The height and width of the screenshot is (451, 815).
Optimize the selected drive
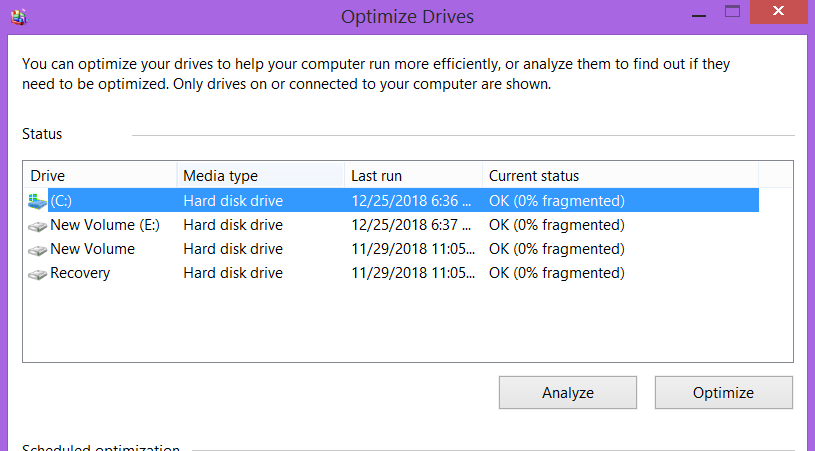coord(724,392)
